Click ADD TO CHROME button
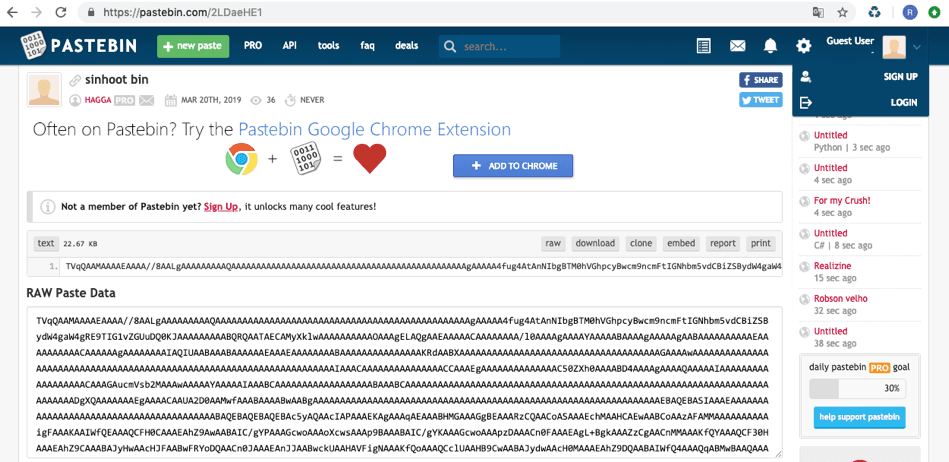The image size is (949, 462). [513, 166]
